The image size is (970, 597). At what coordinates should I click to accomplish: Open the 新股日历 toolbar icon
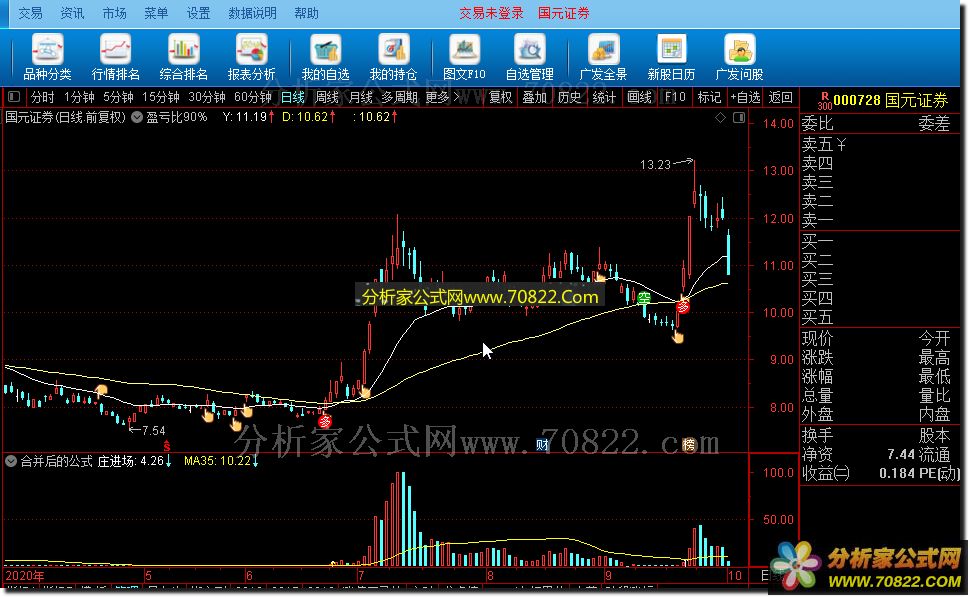pyautogui.click(x=671, y=58)
